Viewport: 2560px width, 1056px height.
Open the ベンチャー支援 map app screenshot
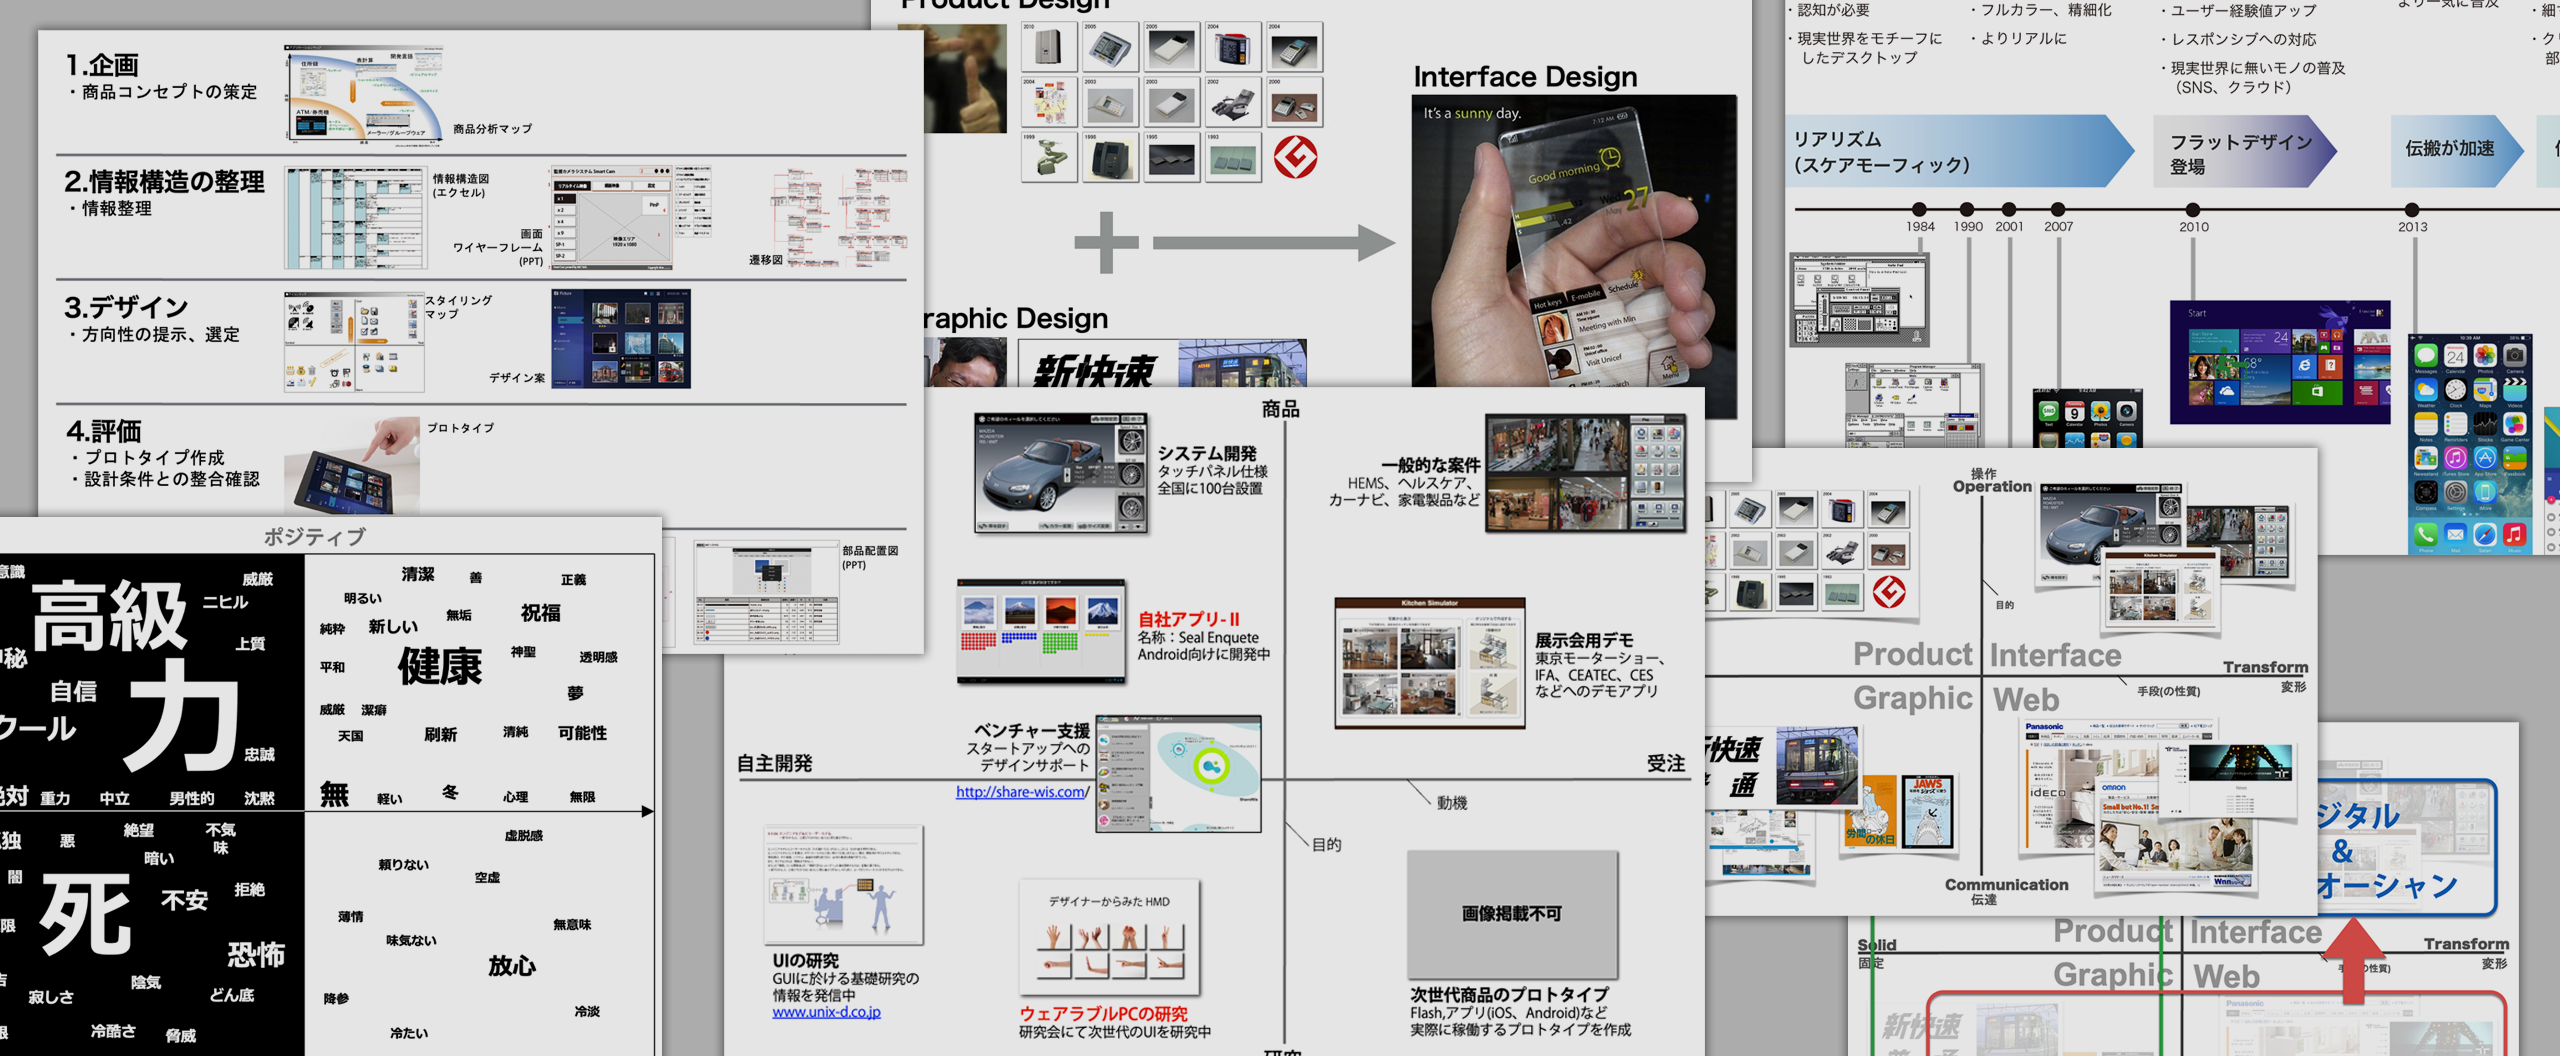(x=1178, y=773)
